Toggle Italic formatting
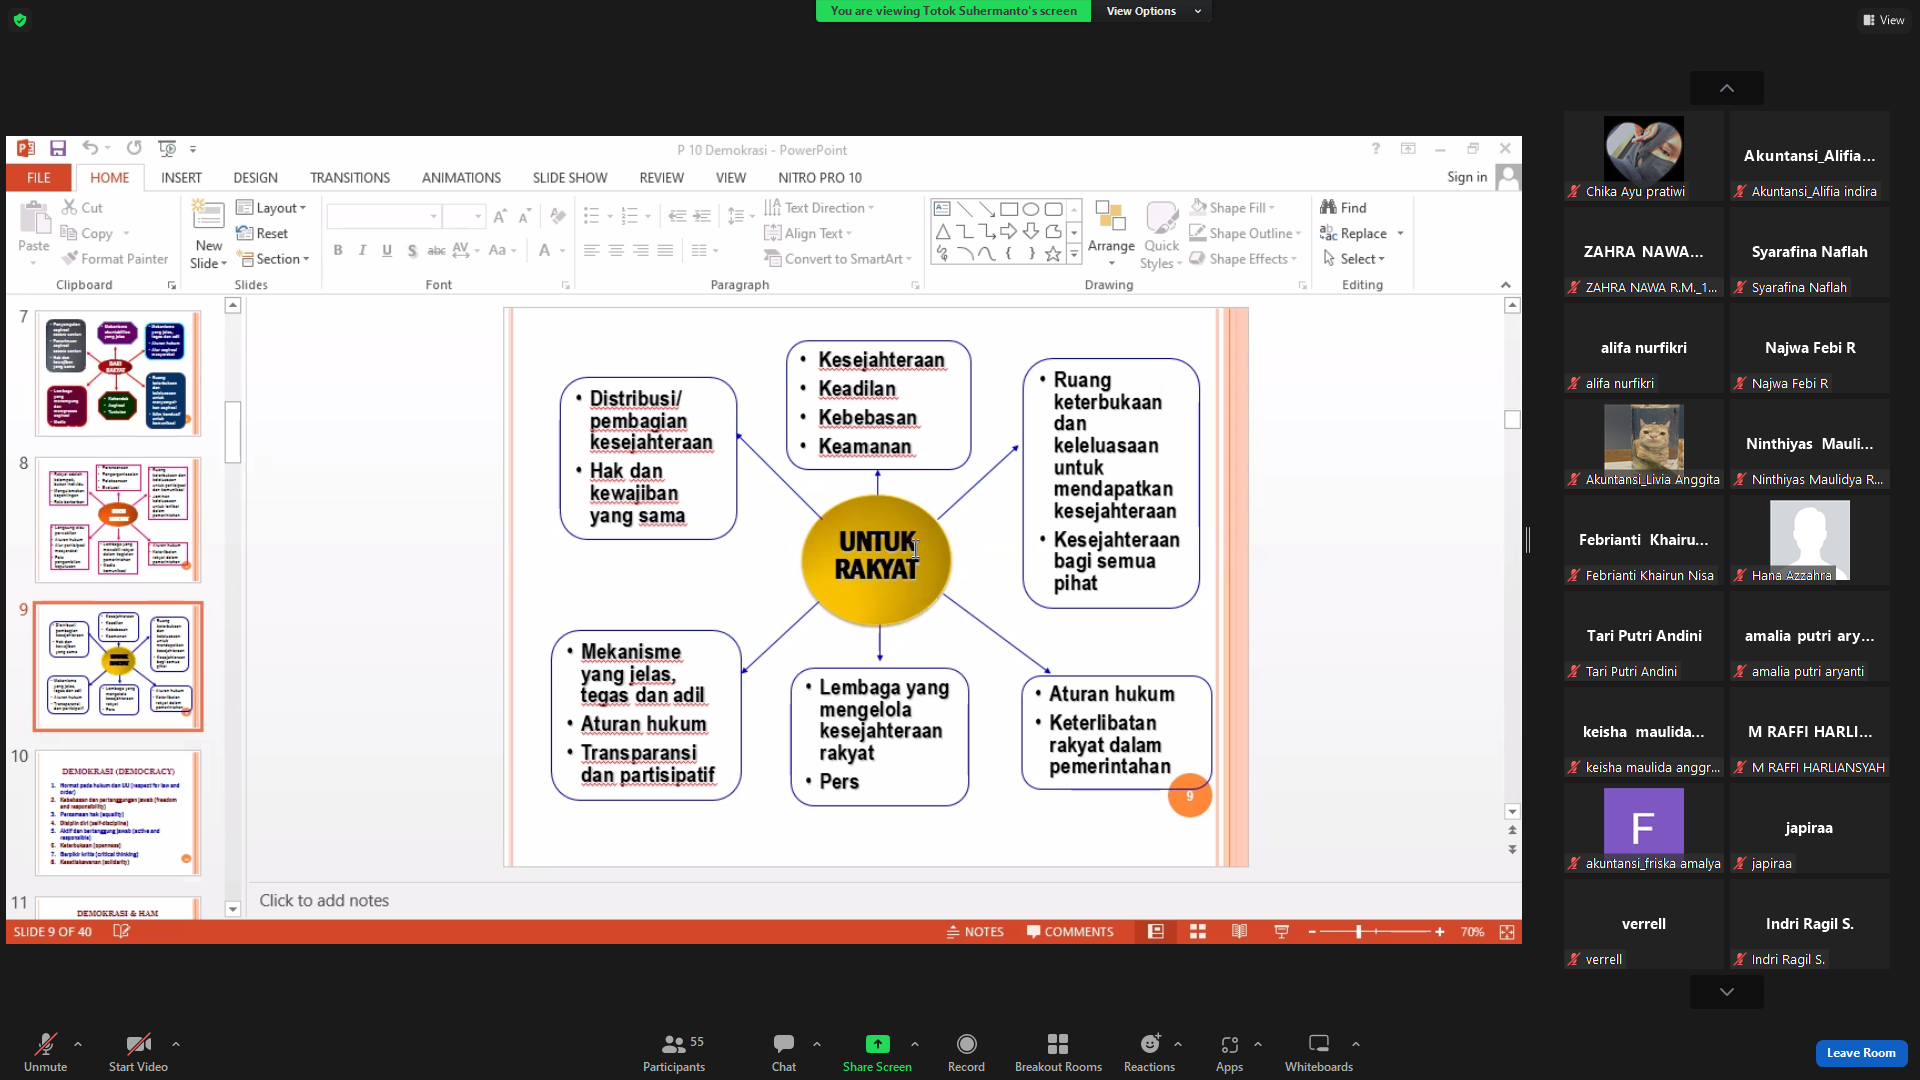1920x1080 pixels. pyautogui.click(x=362, y=250)
